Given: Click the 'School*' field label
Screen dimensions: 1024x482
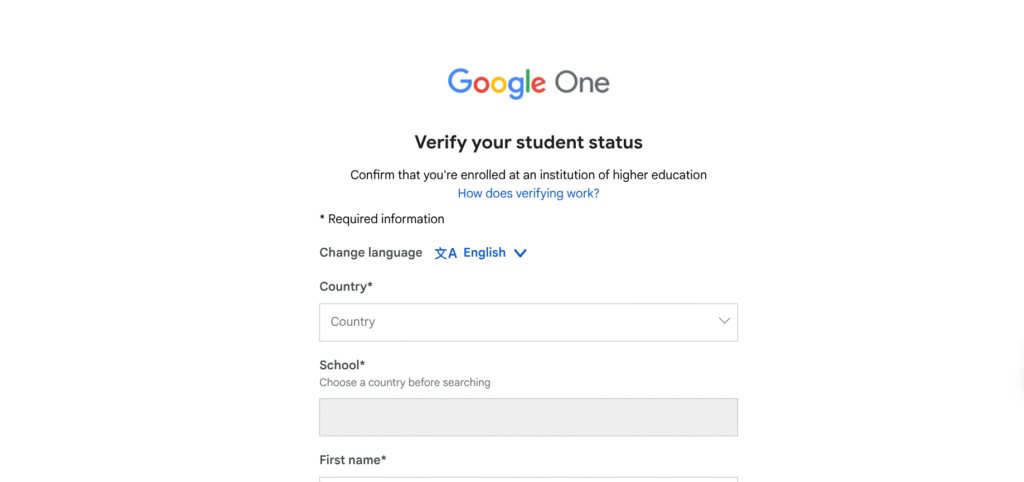Looking at the screenshot, I should pyautogui.click(x=342, y=365).
